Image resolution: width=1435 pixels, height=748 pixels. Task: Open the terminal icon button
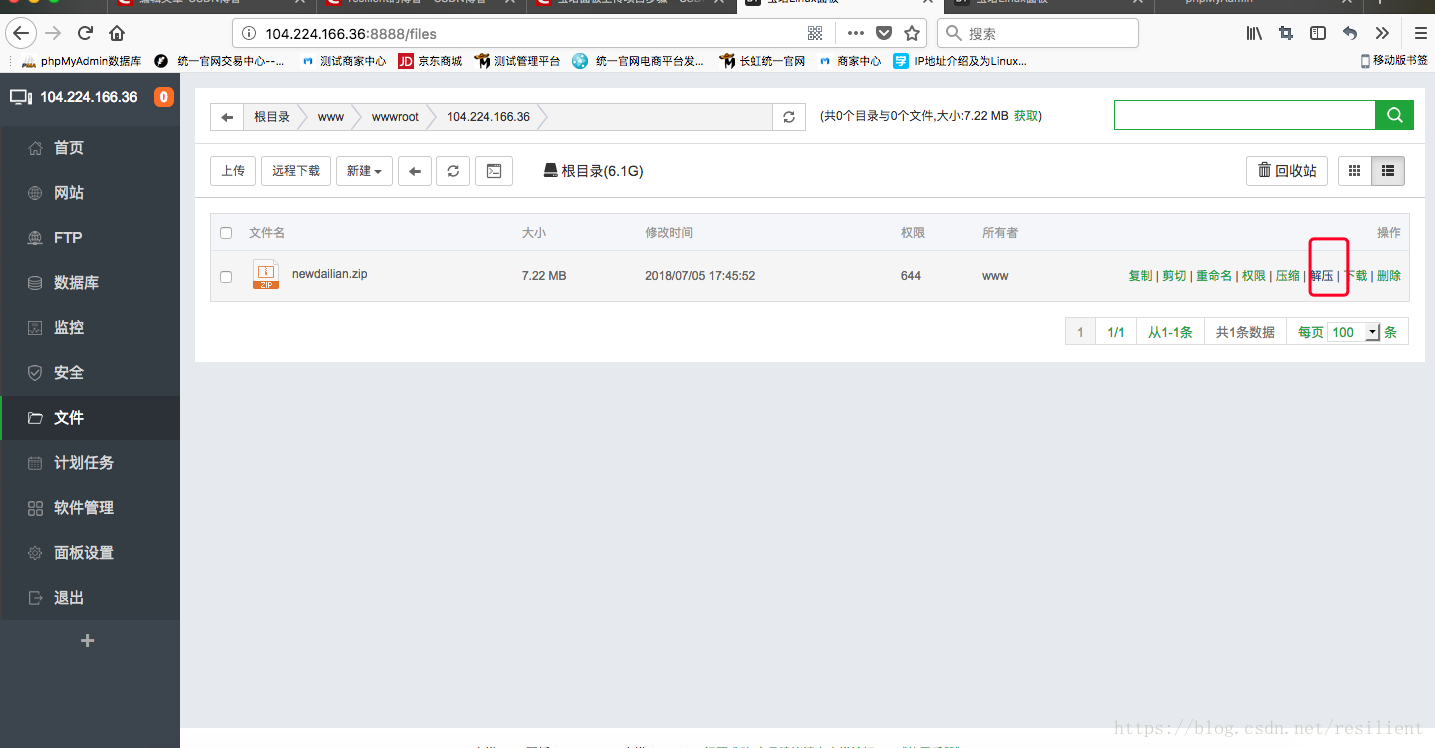click(494, 171)
